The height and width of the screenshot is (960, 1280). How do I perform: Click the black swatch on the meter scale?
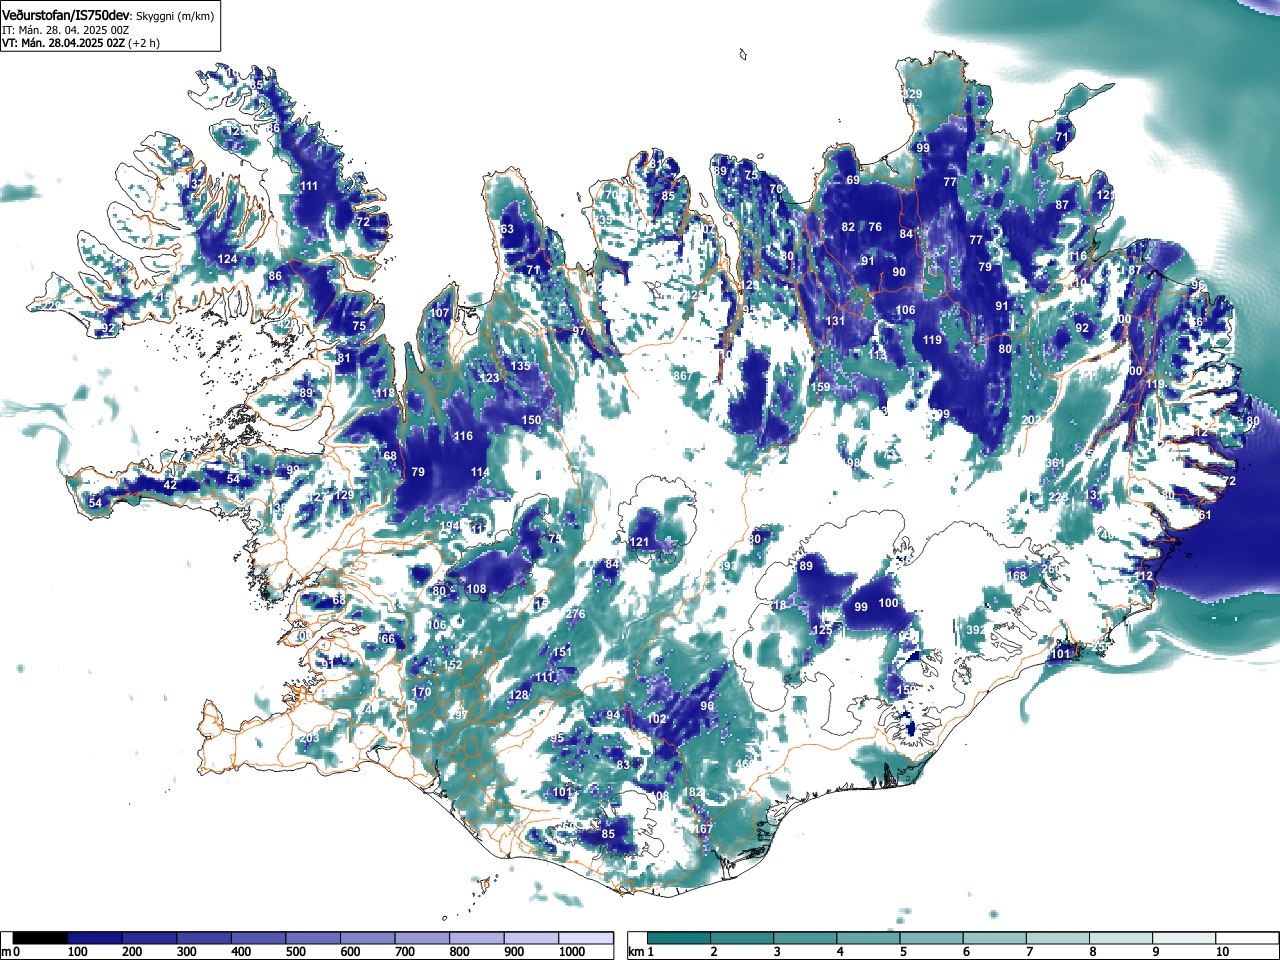click(41, 938)
